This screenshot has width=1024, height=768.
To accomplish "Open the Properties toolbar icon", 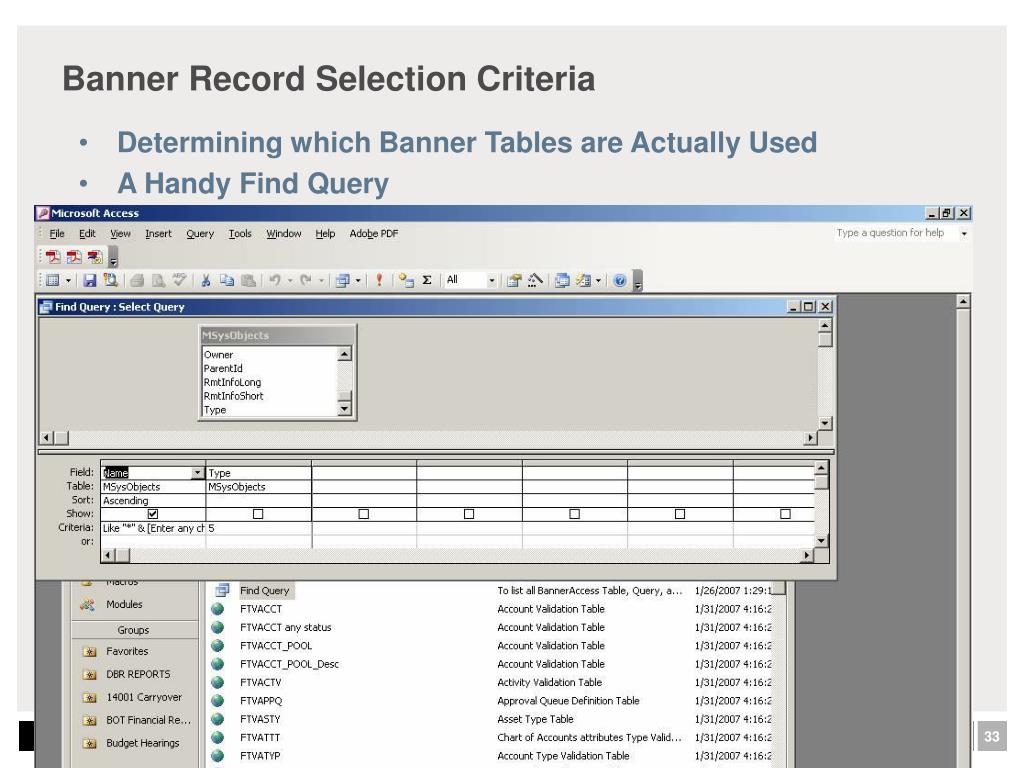I will tap(514, 280).
